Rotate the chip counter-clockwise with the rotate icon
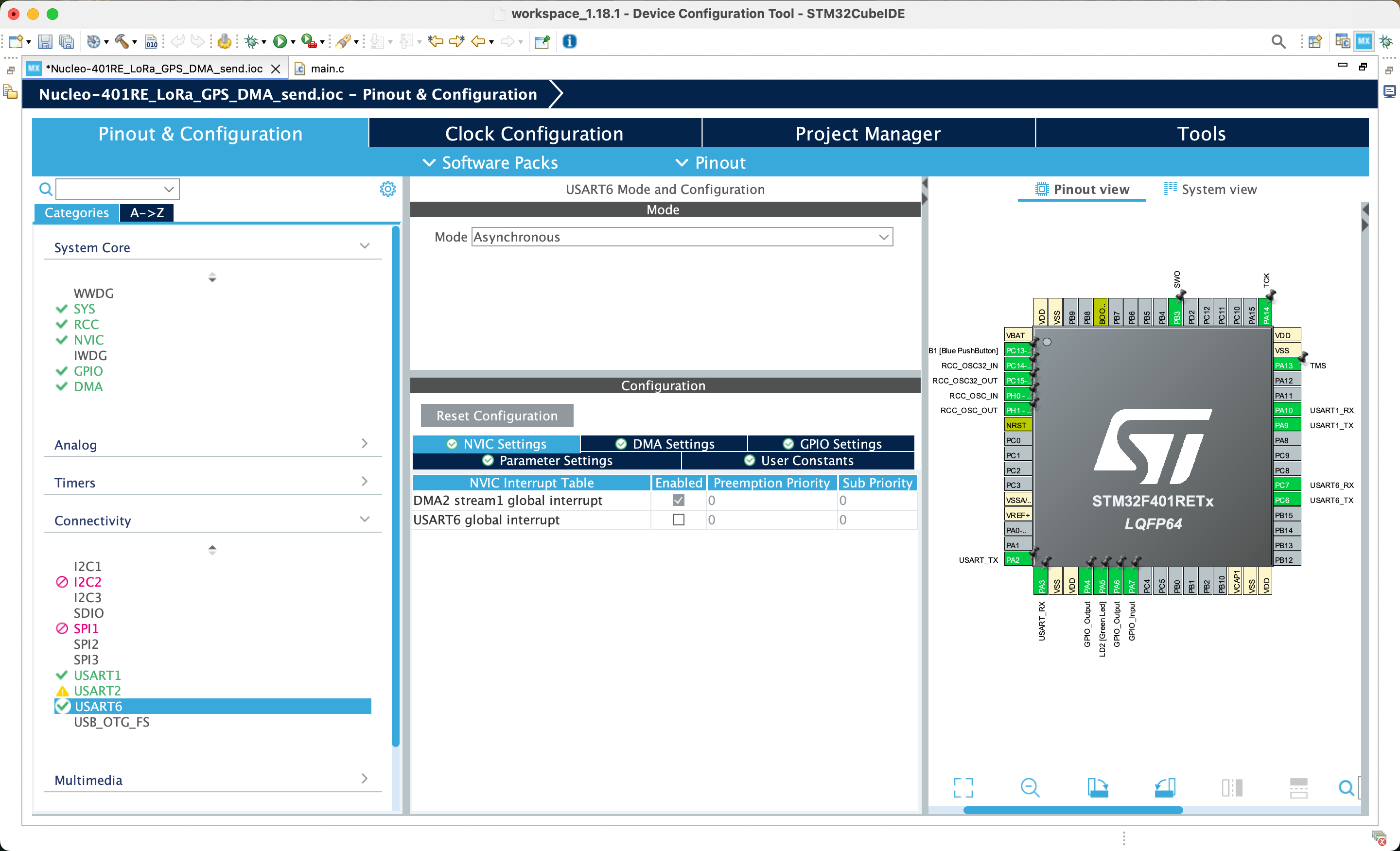Viewport: 1400px width, 851px height. coord(1163,788)
